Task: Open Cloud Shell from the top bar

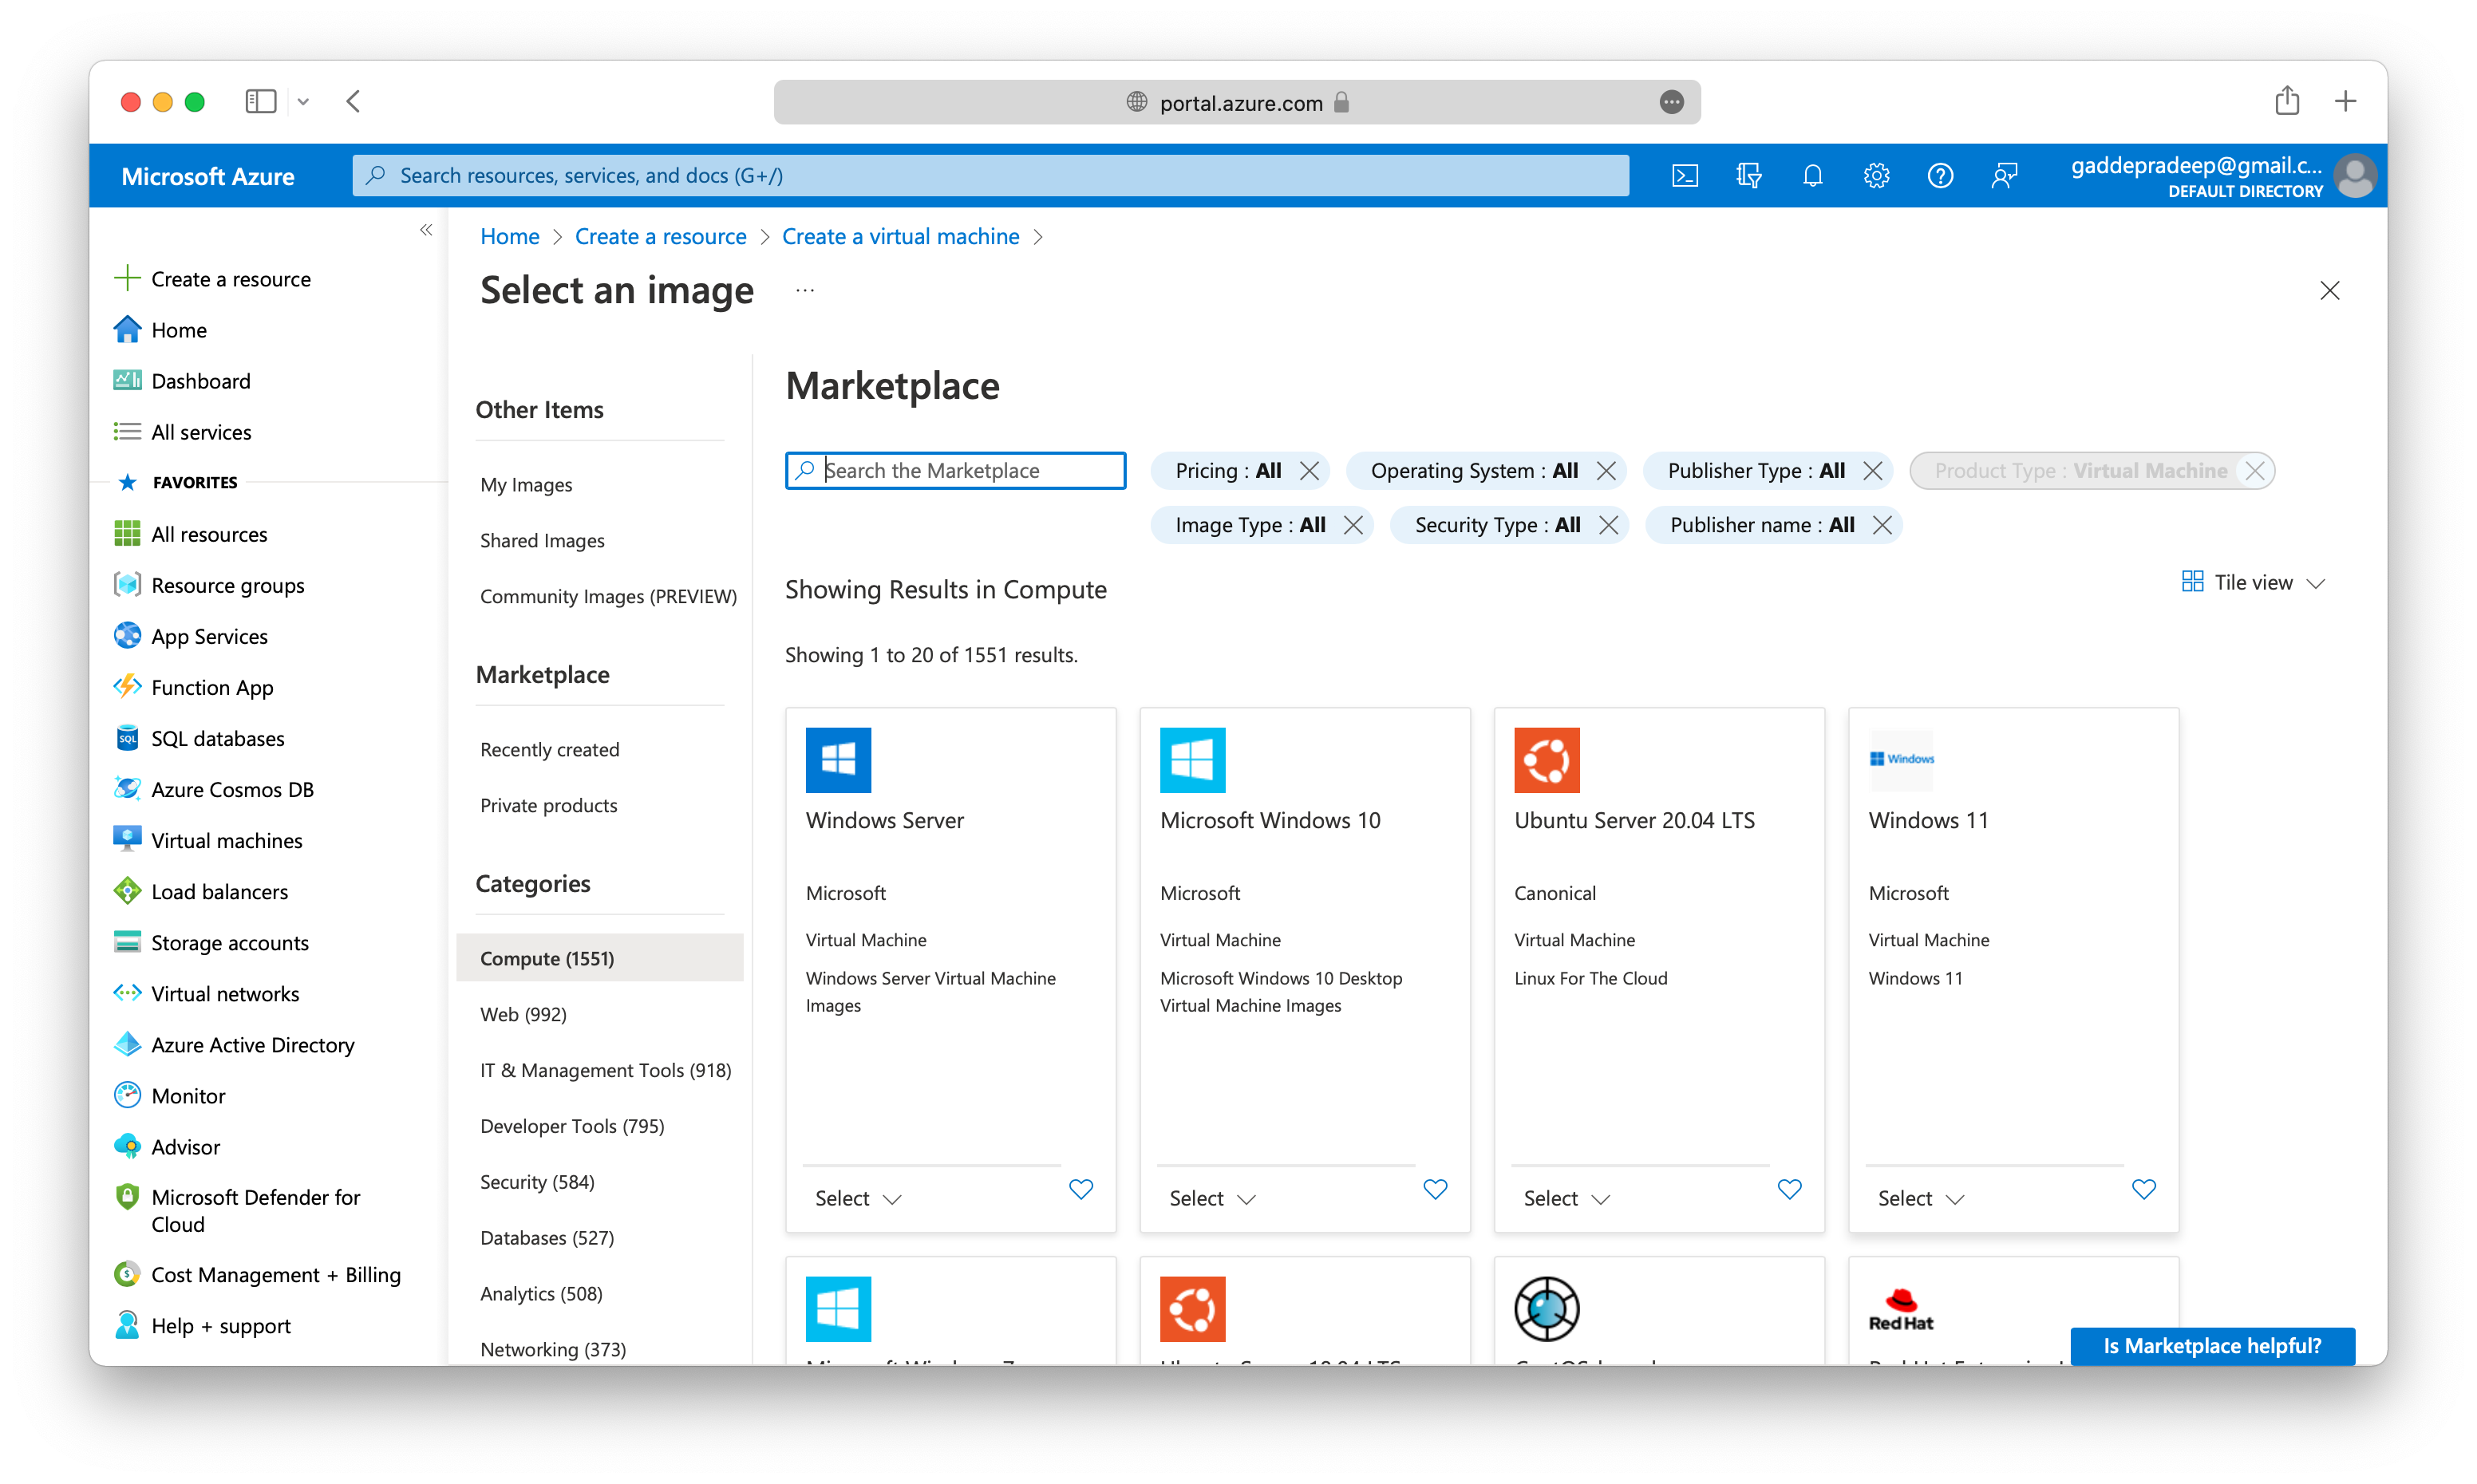Action: [1684, 176]
